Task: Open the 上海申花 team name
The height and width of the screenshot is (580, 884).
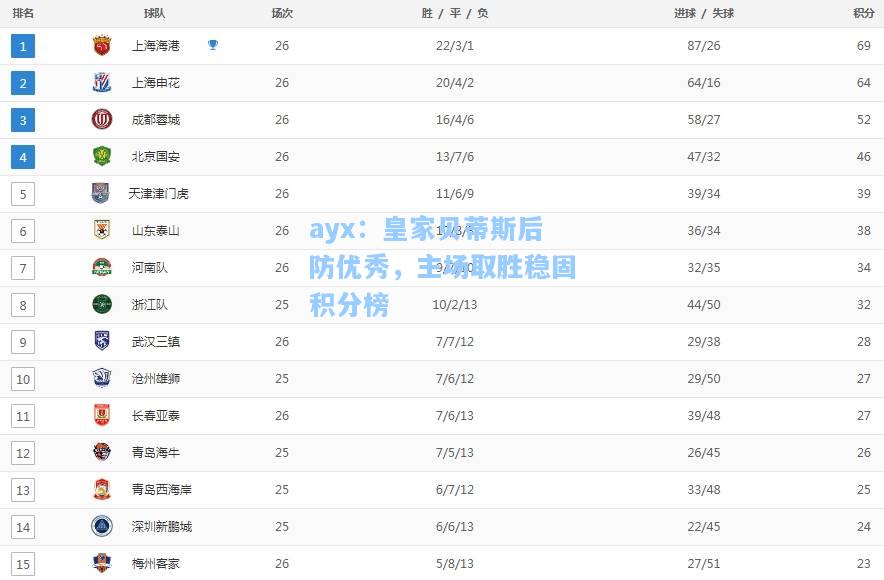Action: [156, 83]
